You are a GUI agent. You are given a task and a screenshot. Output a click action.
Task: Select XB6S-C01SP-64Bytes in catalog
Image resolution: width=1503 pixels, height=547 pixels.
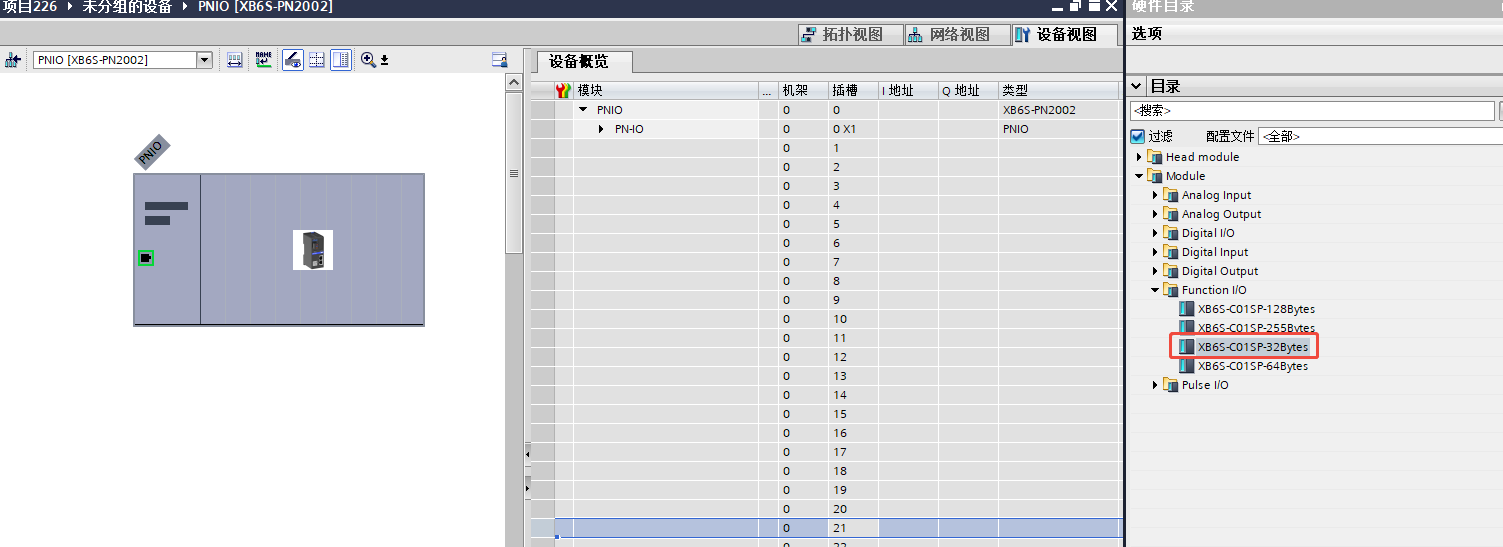pyautogui.click(x=1252, y=366)
